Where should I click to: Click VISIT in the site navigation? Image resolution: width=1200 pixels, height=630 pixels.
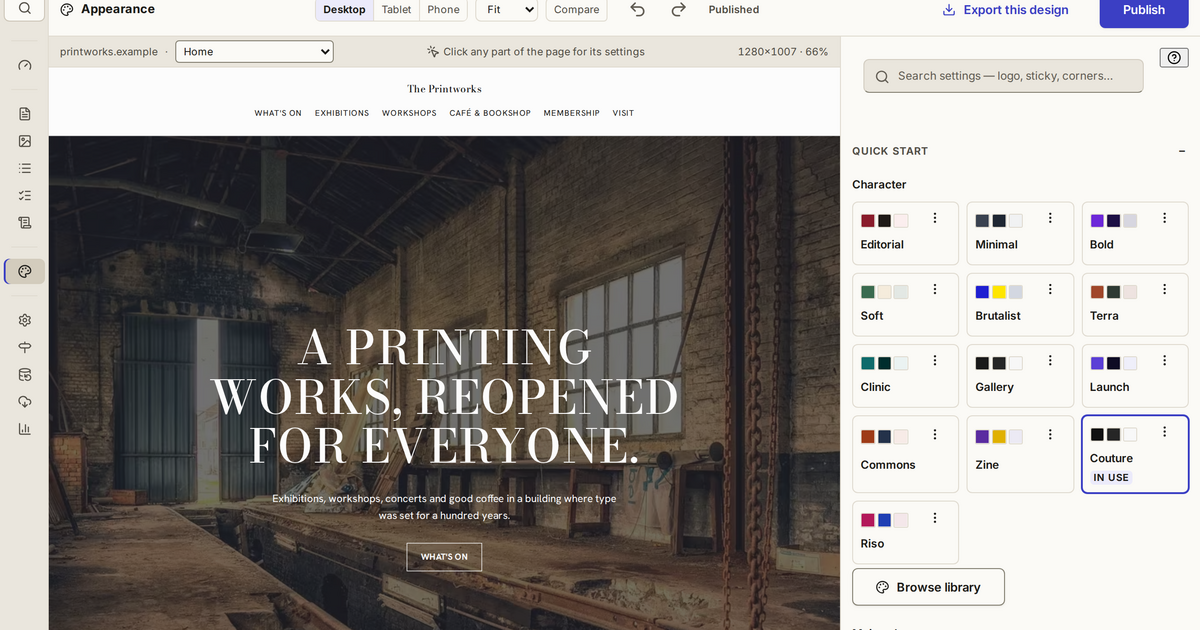[623, 113]
